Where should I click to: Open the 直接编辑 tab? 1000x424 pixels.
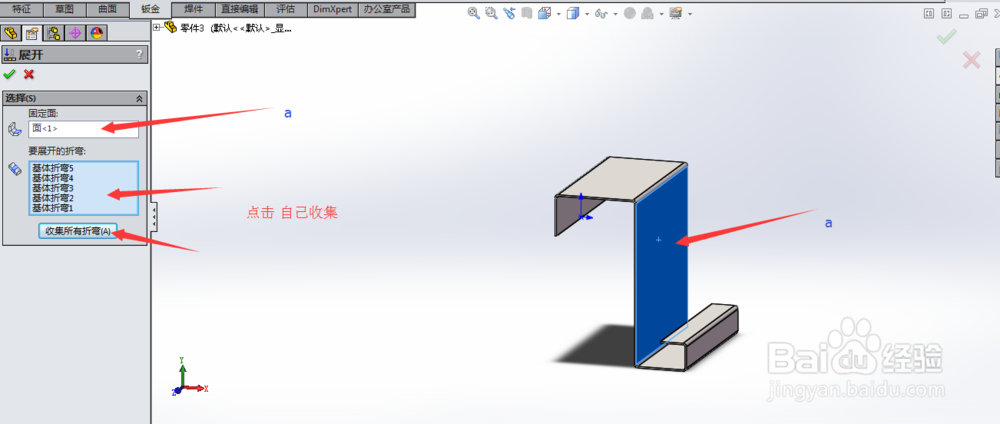240,10
